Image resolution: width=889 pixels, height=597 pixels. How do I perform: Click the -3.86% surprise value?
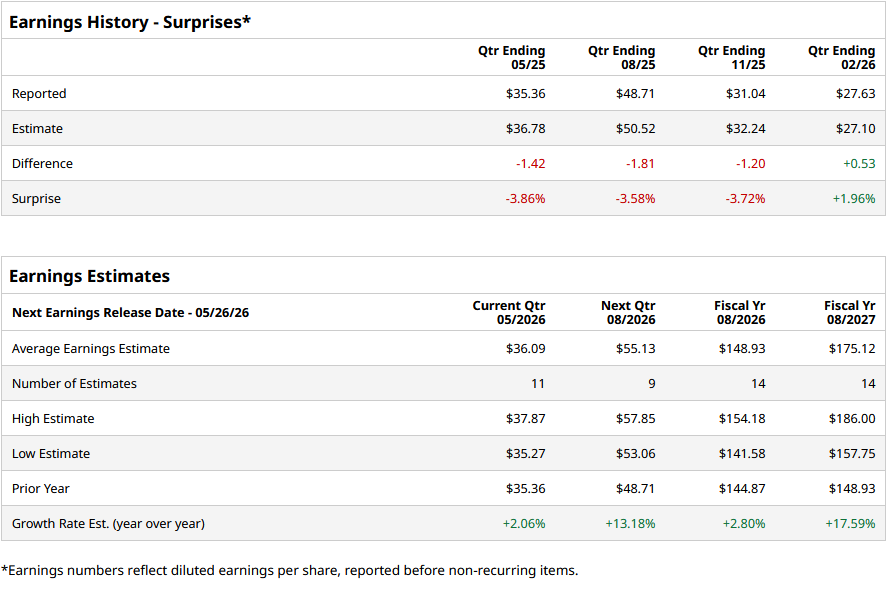(525, 199)
